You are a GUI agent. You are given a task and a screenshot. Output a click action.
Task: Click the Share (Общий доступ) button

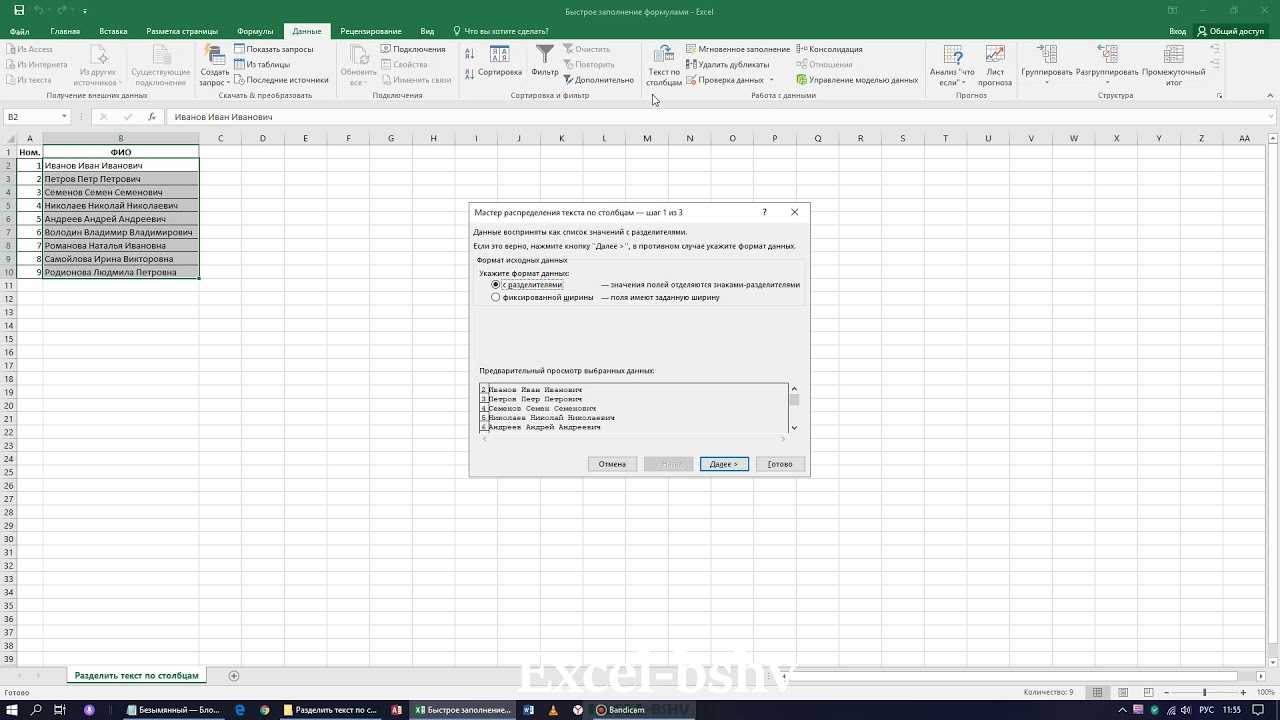[1231, 31]
